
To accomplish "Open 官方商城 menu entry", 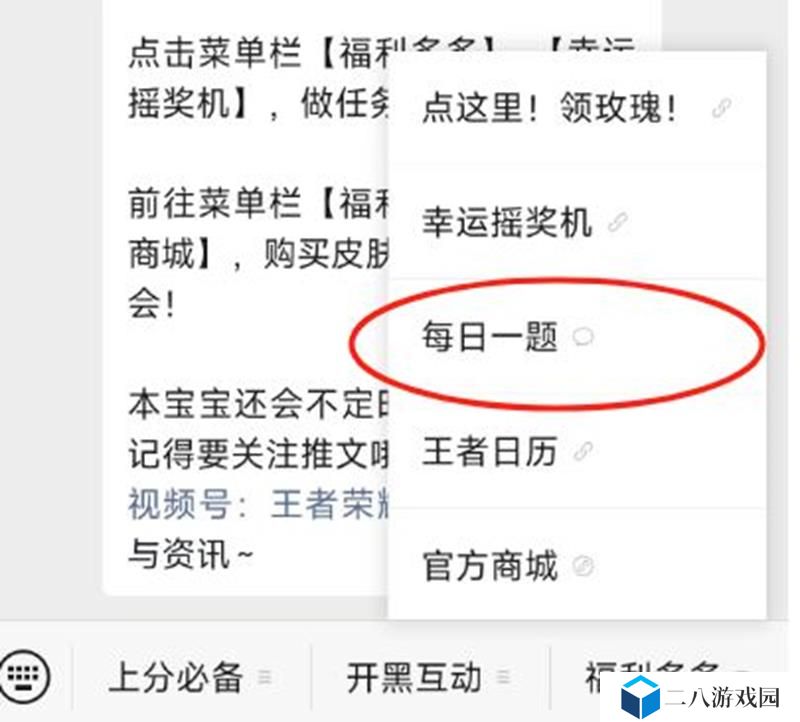I will pyautogui.click(x=577, y=566).
